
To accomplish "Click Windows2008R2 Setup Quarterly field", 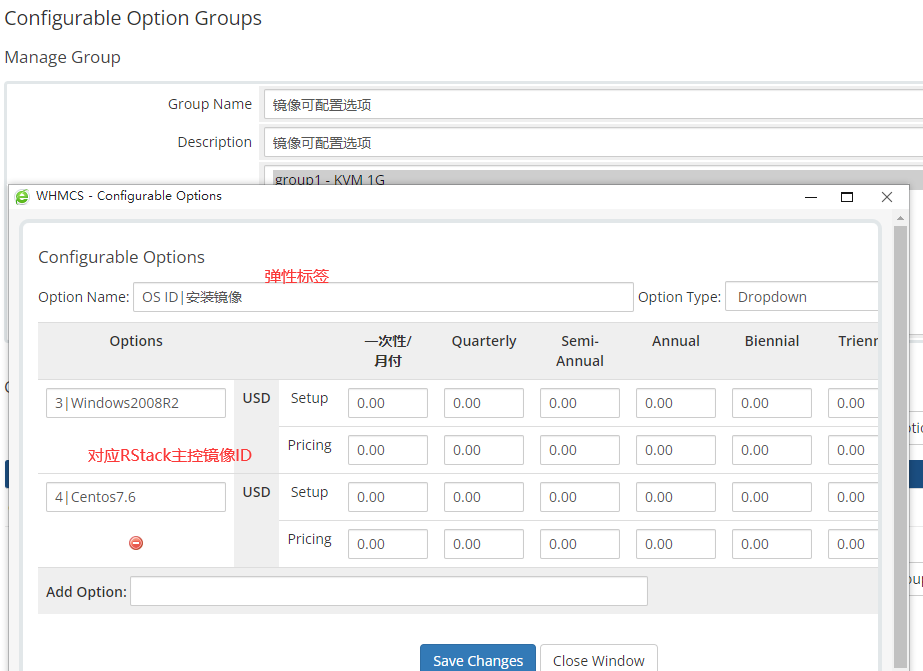I will (x=484, y=403).
